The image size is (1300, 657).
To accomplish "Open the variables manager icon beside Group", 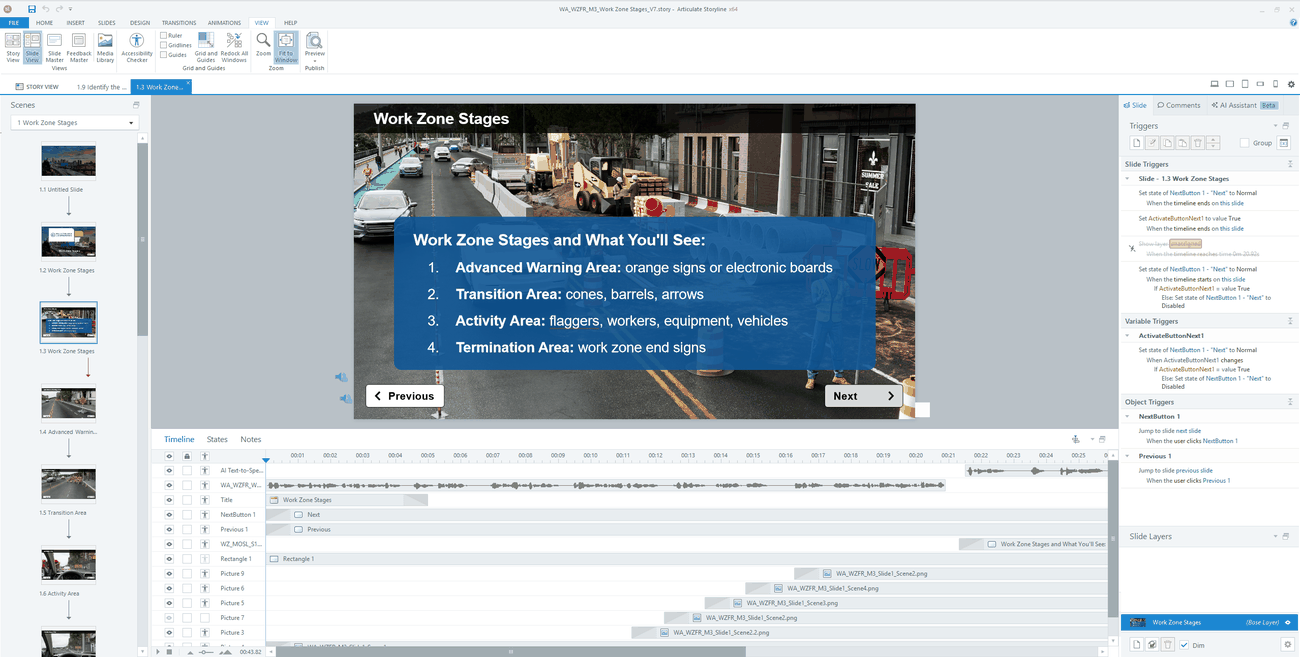I will click(1284, 143).
